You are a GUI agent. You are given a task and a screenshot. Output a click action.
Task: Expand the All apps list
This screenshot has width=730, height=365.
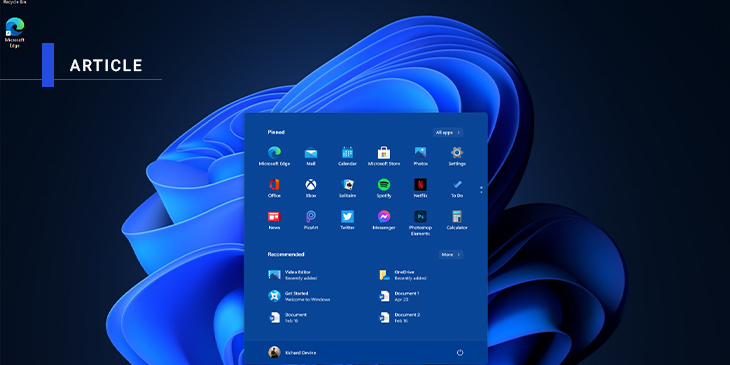447,133
